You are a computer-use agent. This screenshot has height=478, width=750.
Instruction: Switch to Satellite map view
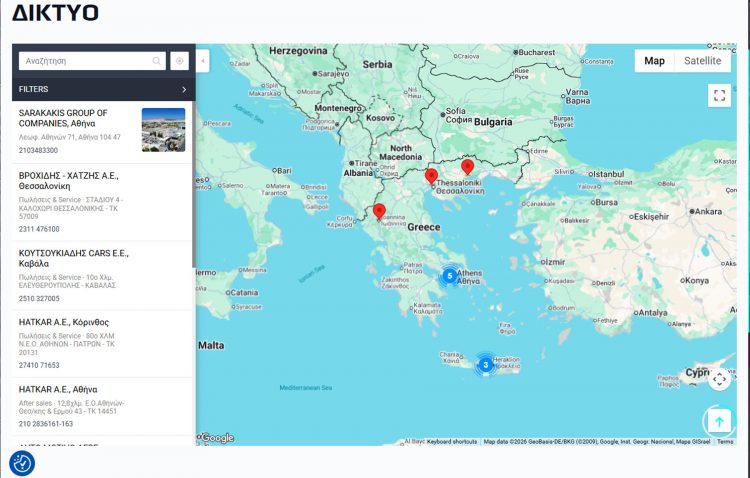(x=702, y=61)
